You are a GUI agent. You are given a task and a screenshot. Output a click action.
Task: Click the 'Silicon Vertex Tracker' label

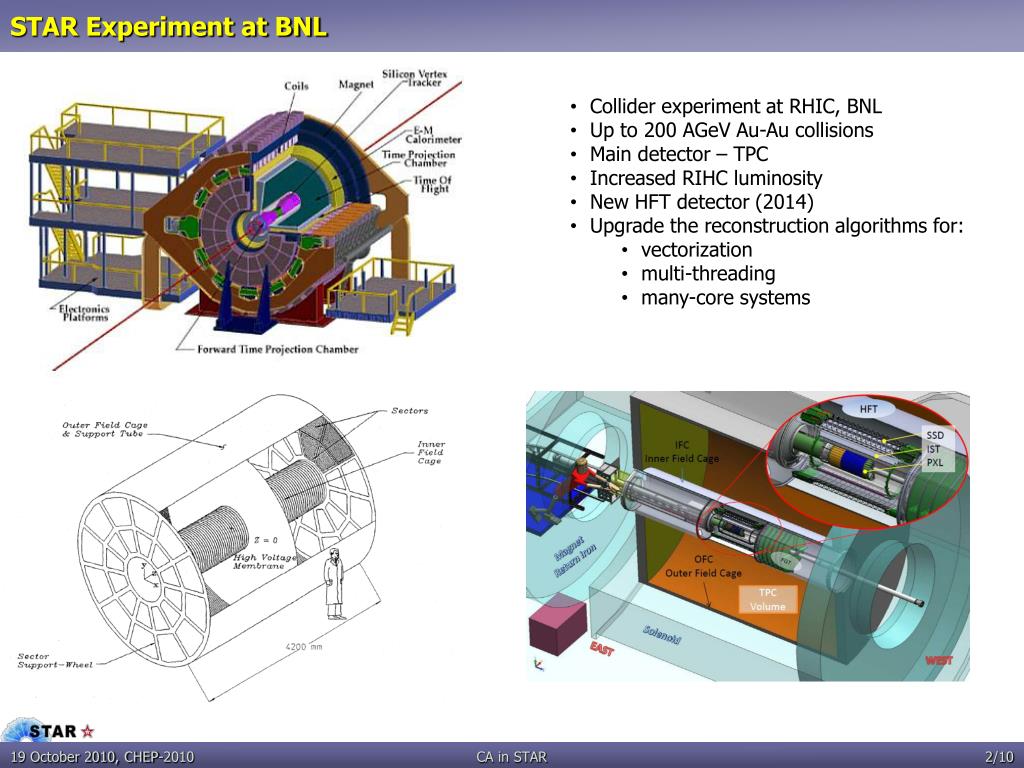pos(415,78)
